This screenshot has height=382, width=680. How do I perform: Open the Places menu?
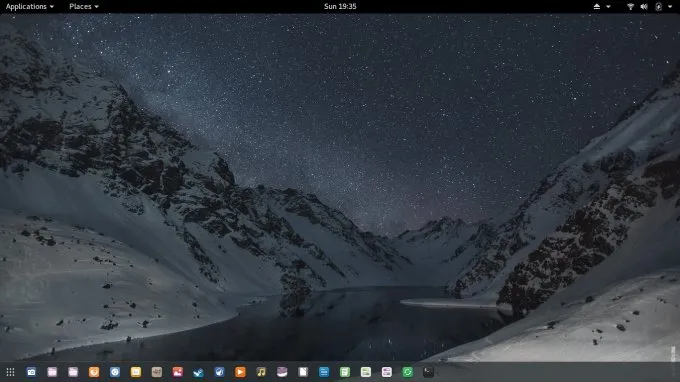(x=84, y=7)
